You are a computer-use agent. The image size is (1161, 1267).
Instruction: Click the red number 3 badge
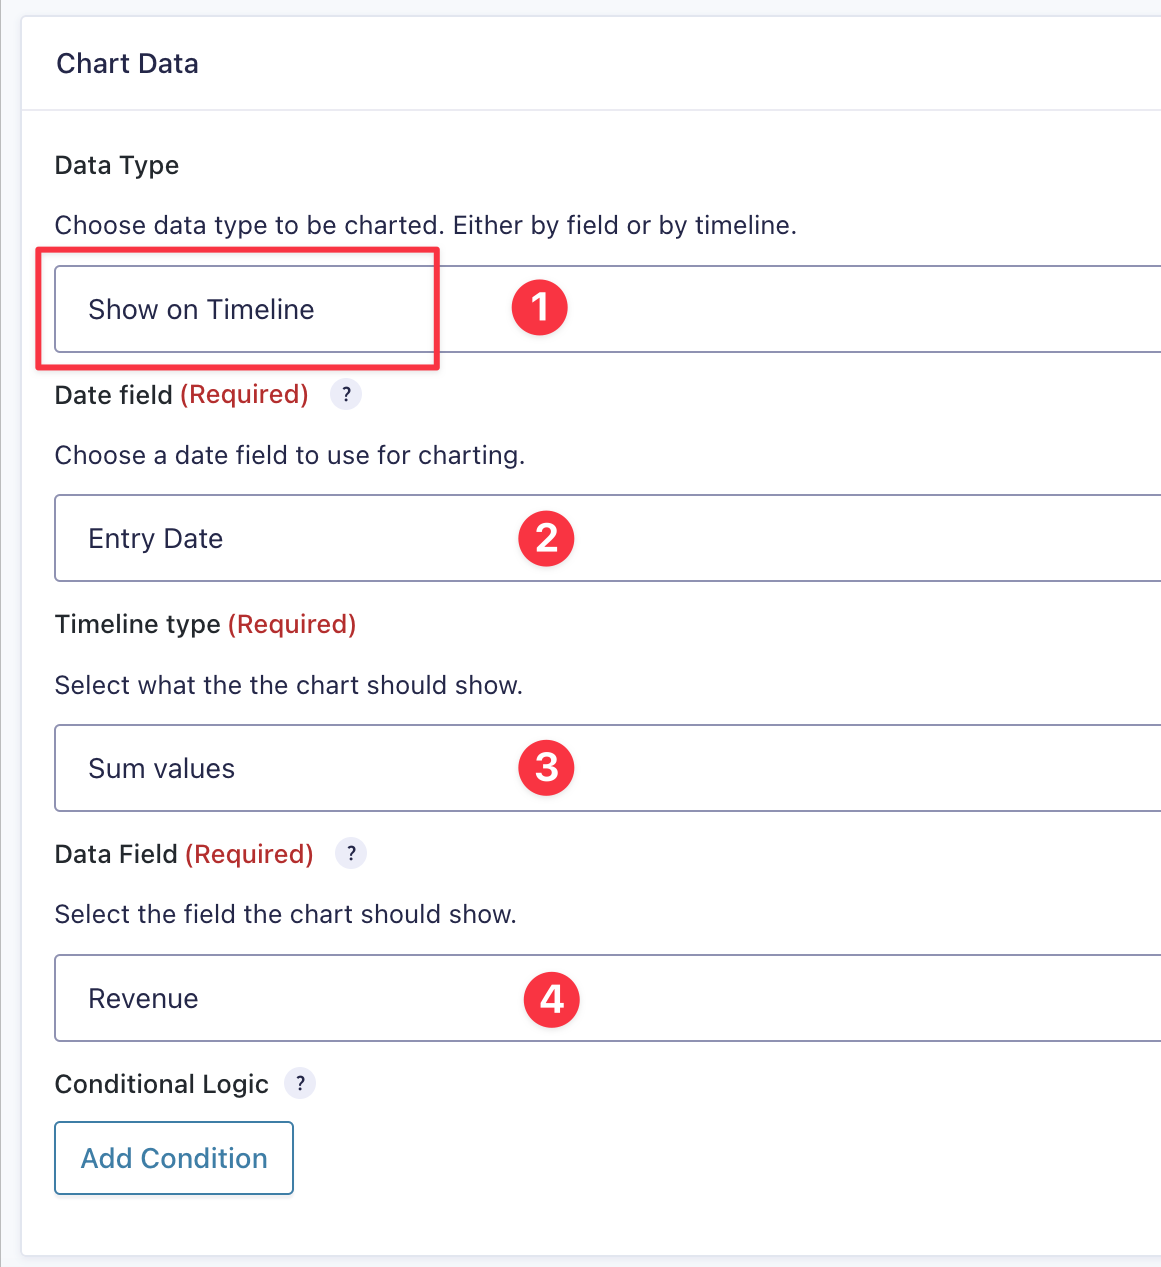point(546,768)
